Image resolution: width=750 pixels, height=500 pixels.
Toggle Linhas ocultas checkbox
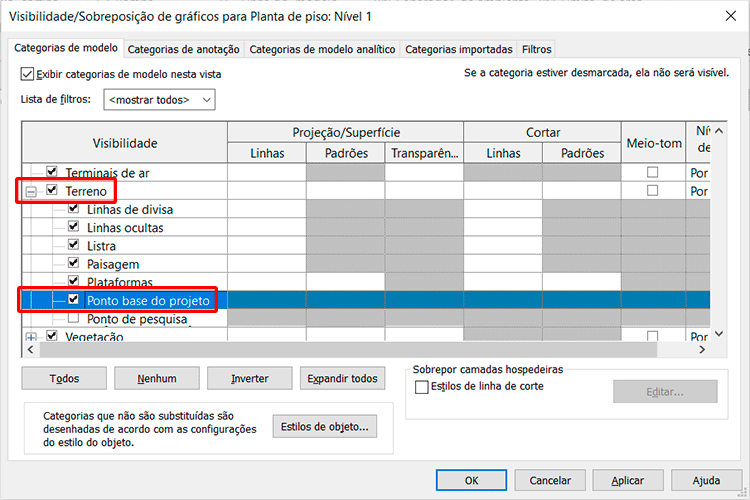tap(73, 226)
